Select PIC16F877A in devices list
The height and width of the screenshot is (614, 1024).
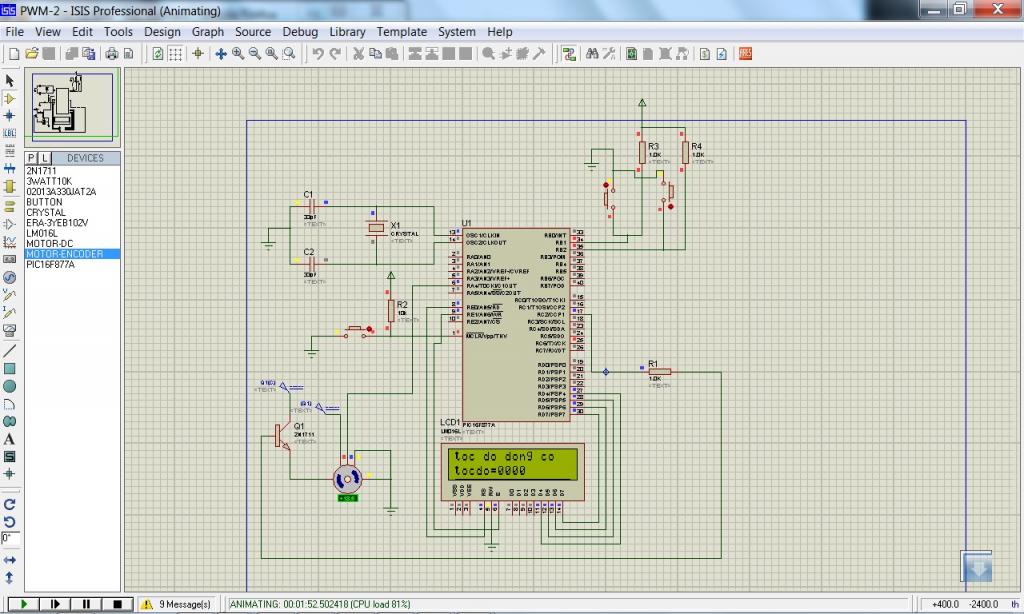(x=50, y=264)
